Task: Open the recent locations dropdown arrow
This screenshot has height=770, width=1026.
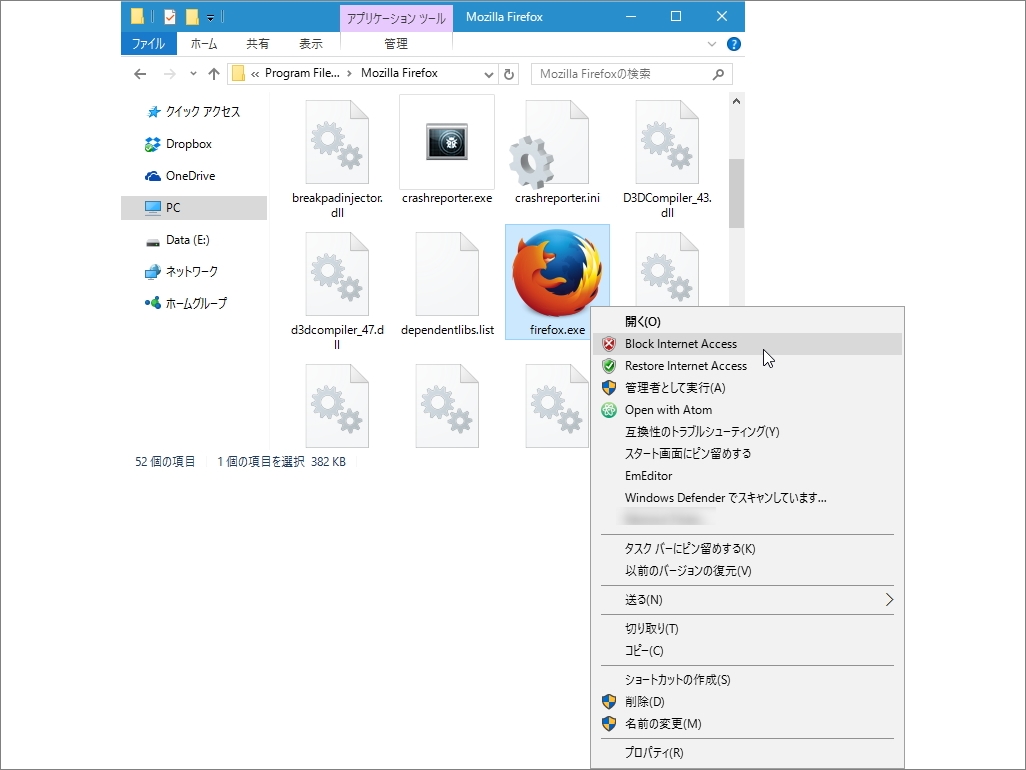Action: (193, 74)
